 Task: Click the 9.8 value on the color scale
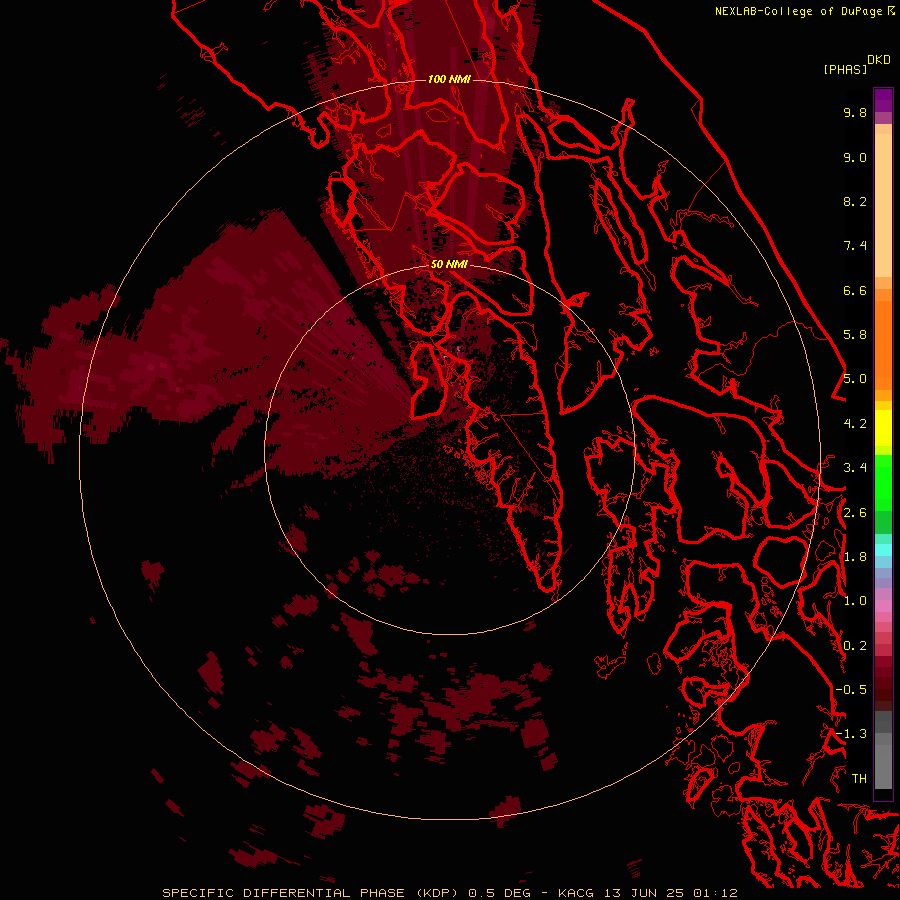pyautogui.click(x=855, y=112)
